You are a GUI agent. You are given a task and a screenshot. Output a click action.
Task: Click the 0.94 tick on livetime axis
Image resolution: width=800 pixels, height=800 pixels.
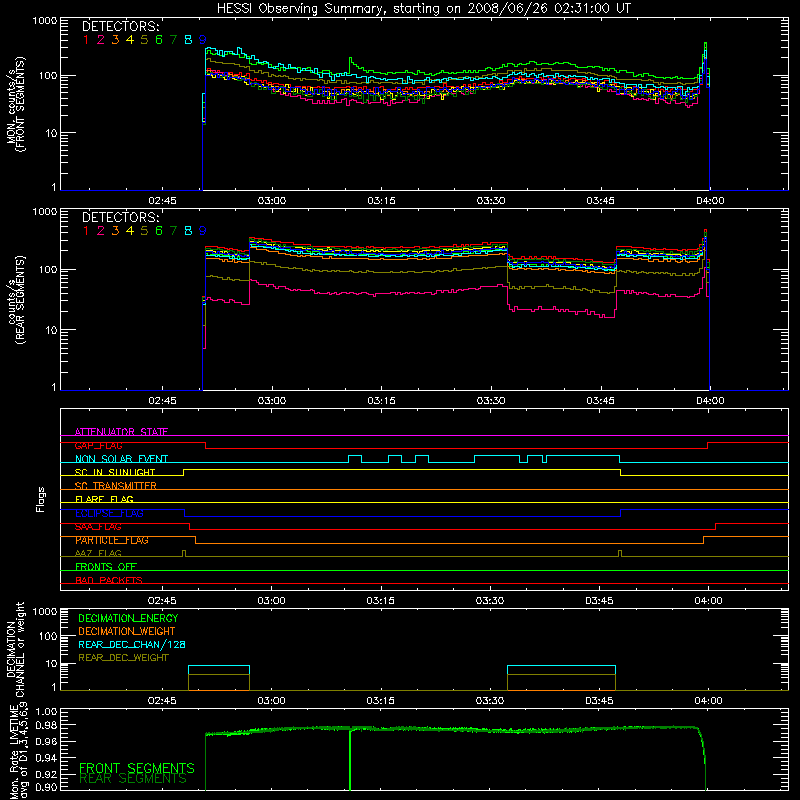coord(46,758)
